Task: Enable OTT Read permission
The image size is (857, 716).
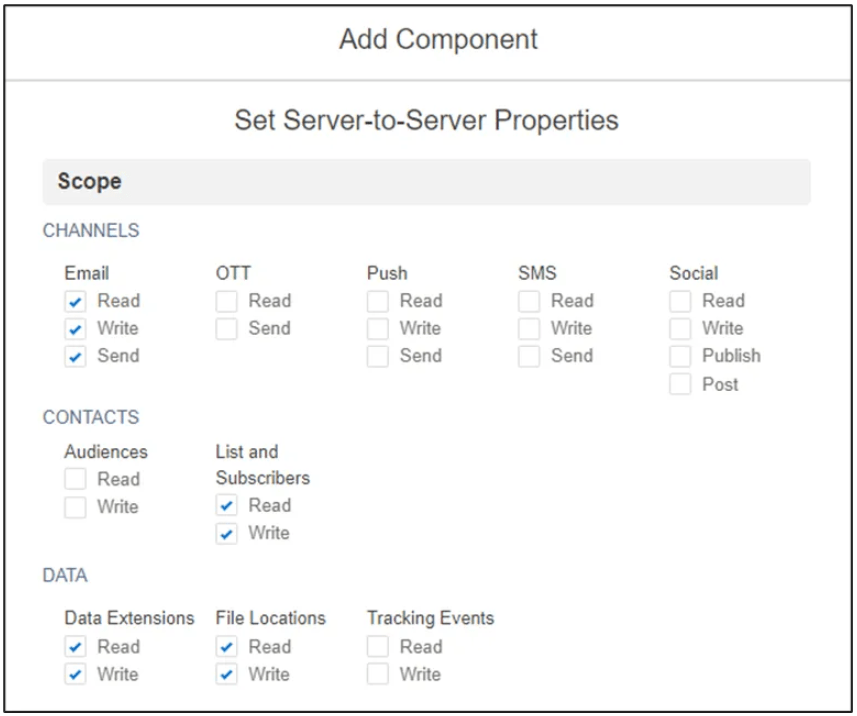Action: coord(227,301)
